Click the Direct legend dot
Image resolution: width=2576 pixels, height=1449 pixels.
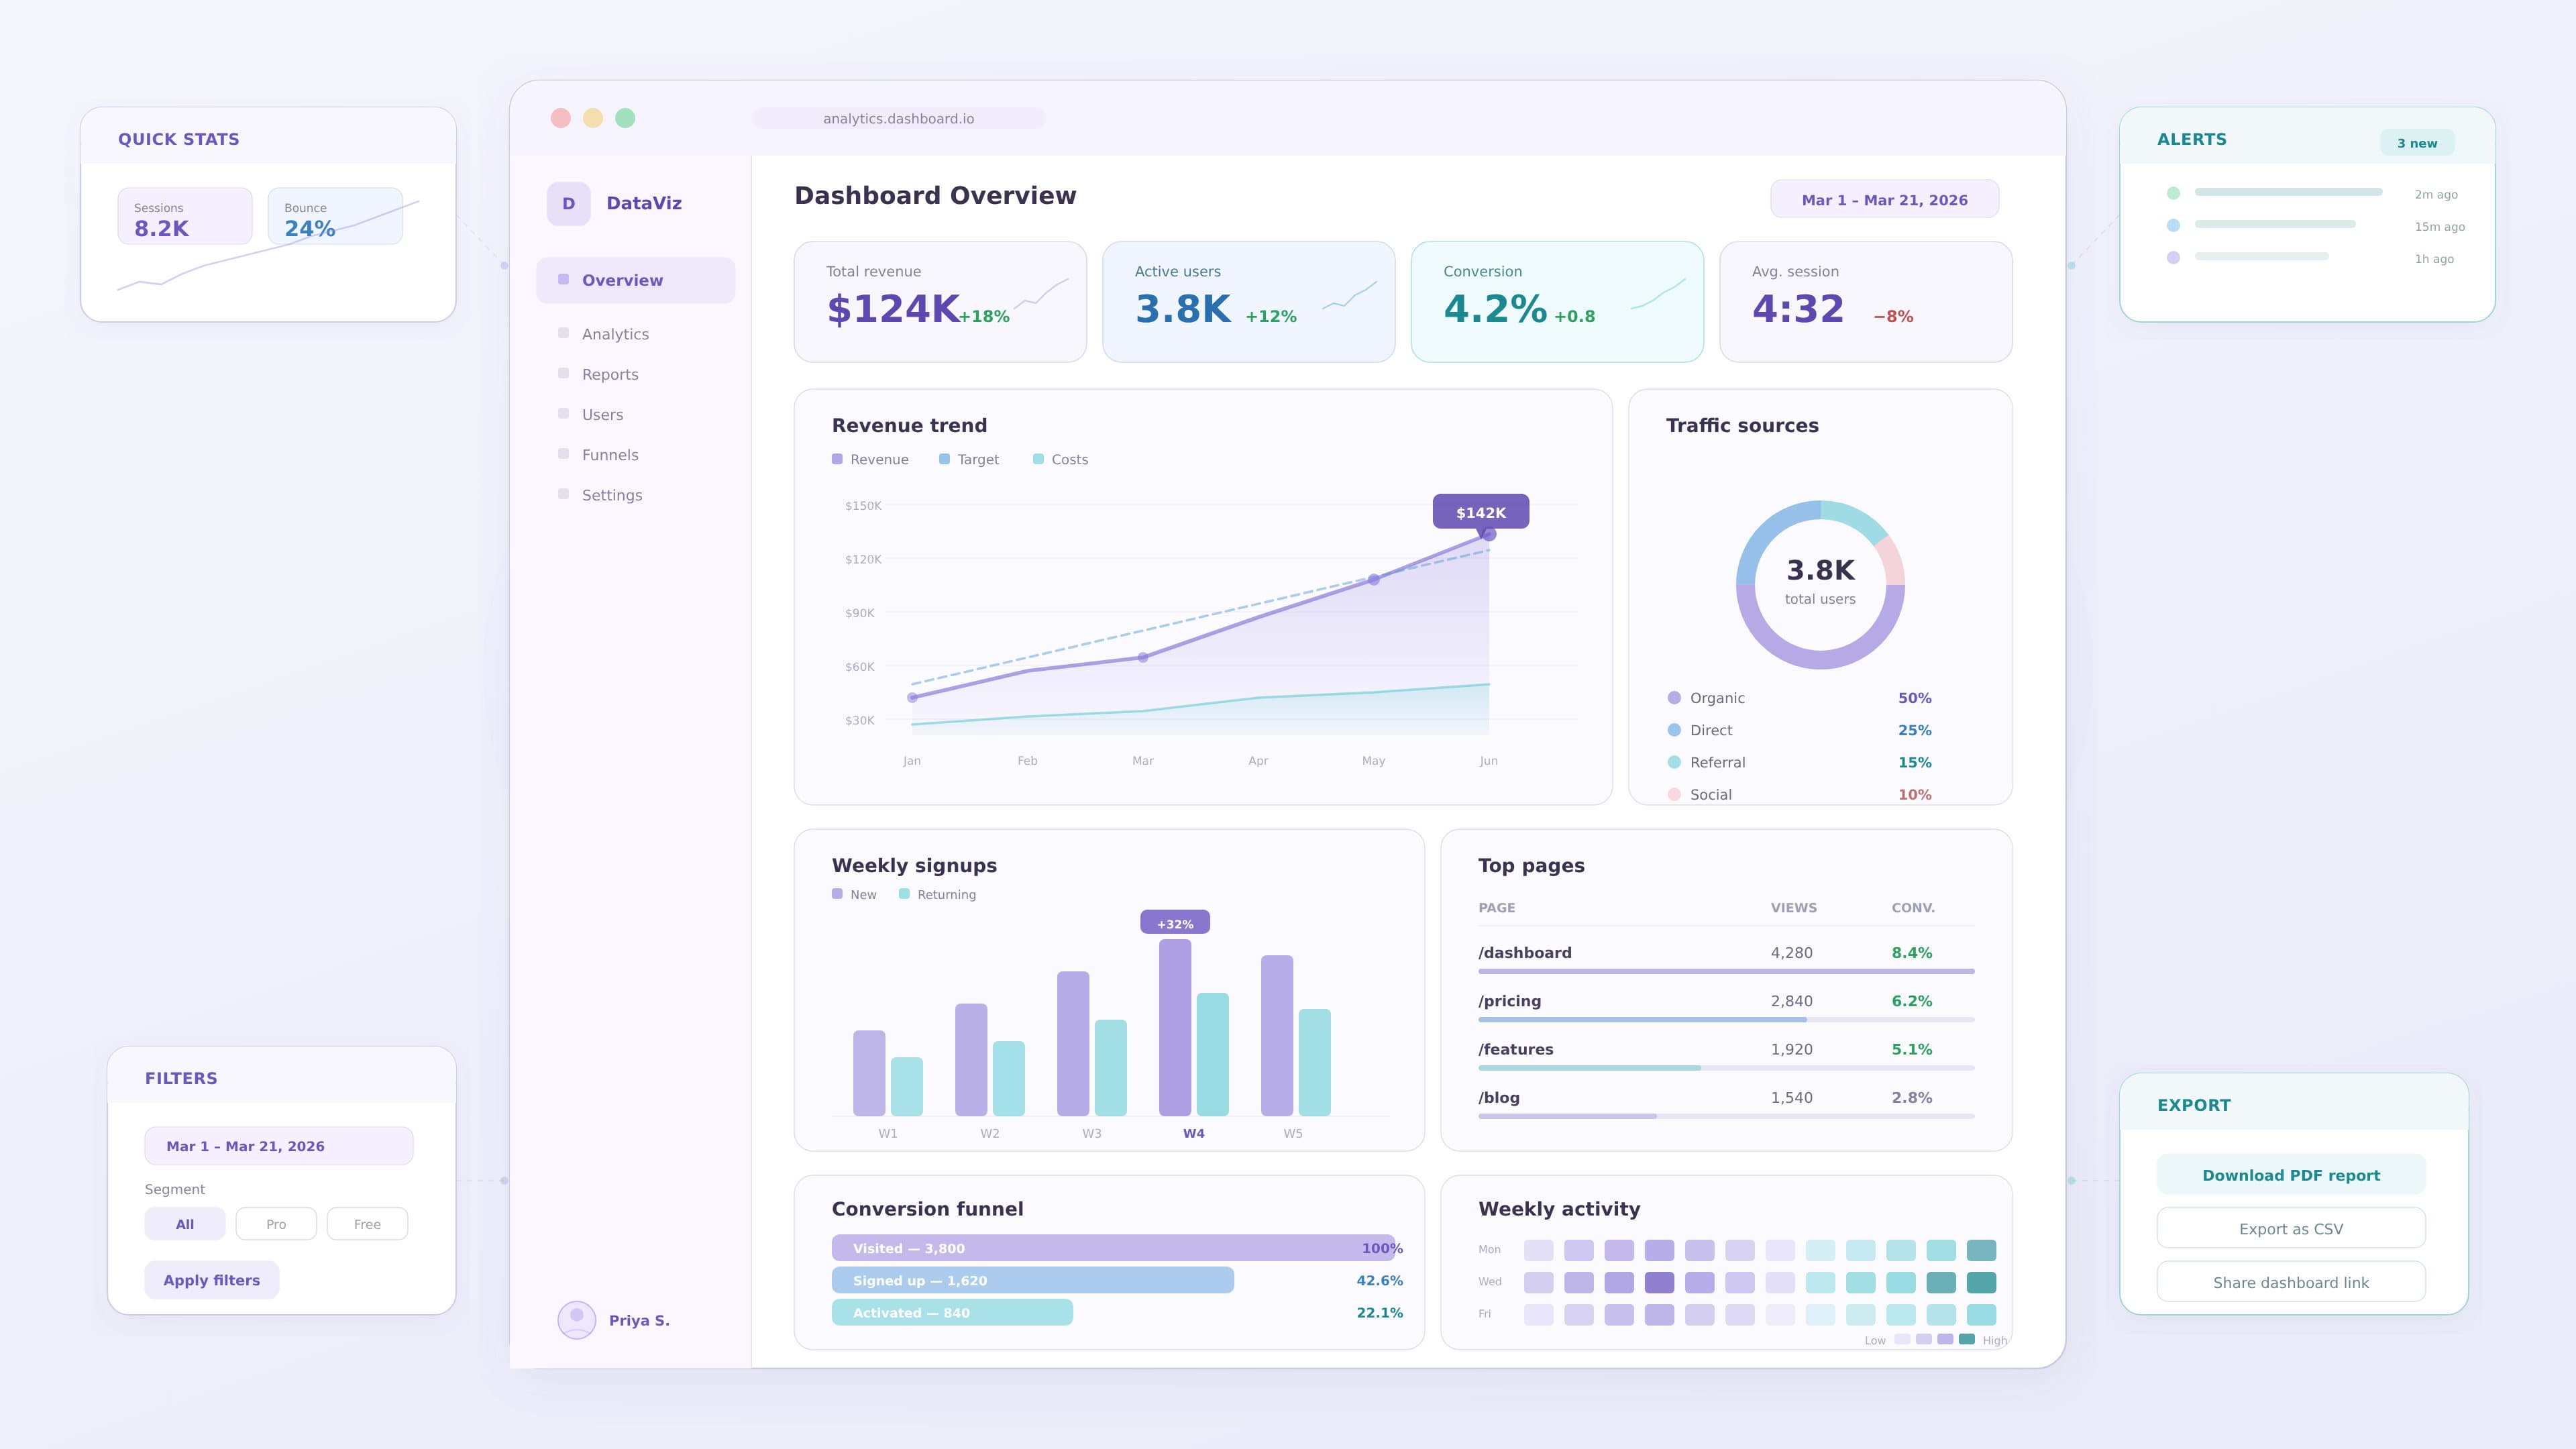1674,730
